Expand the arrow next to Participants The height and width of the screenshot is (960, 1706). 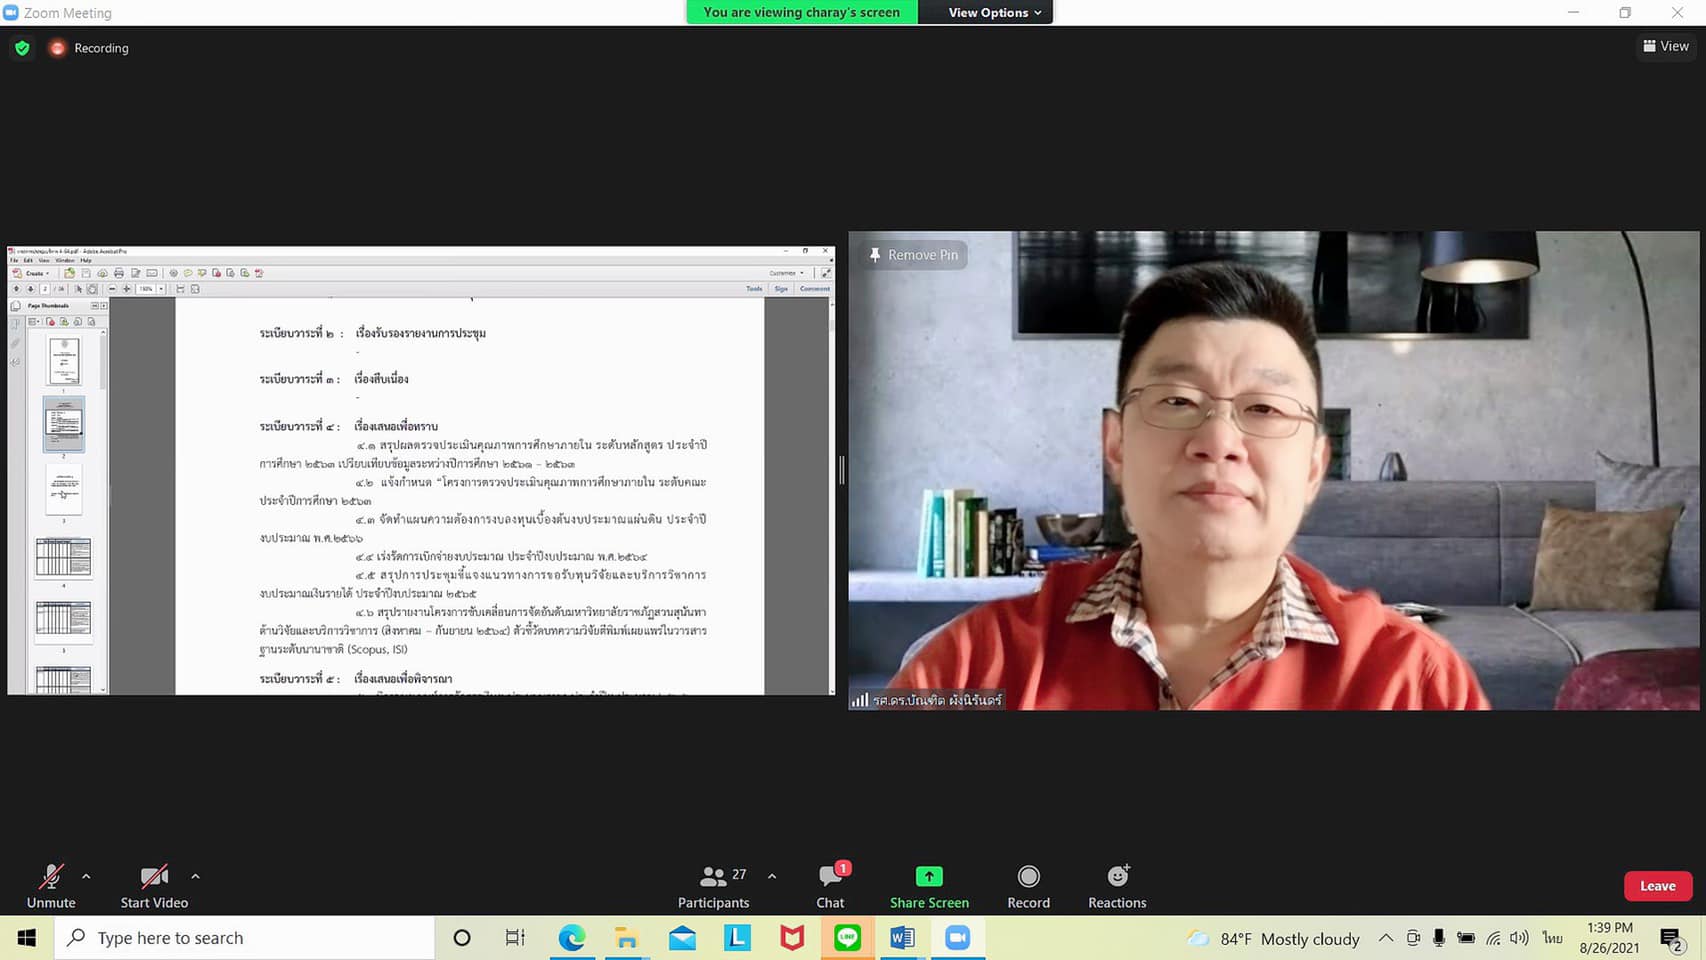coord(772,876)
